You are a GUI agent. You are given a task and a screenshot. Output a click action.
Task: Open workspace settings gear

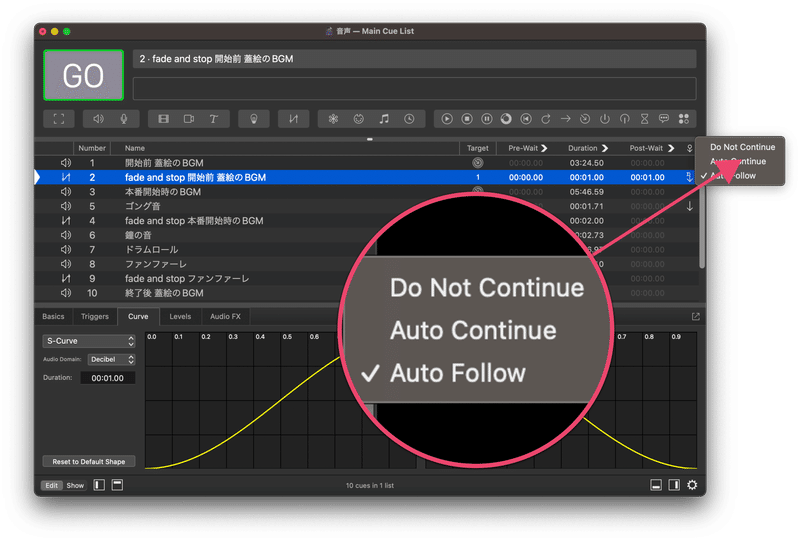(692, 485)
